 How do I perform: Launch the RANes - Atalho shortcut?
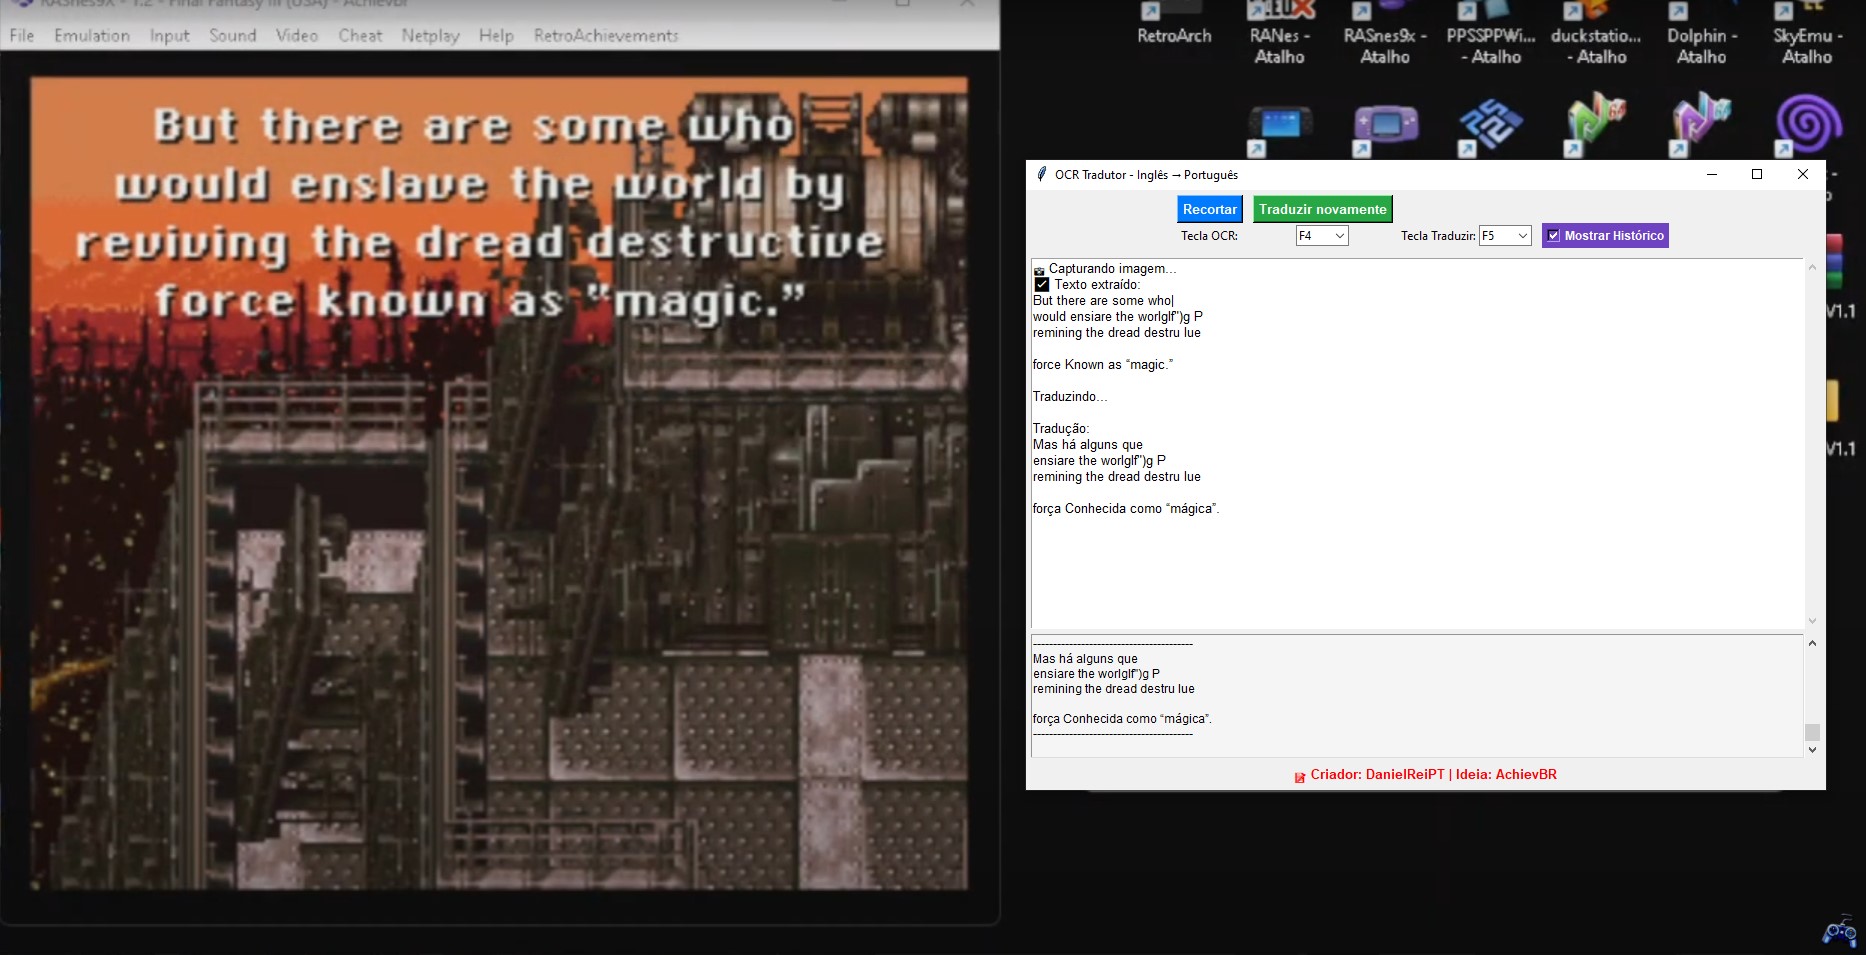pyautogui.click(x=1279, y=33)
